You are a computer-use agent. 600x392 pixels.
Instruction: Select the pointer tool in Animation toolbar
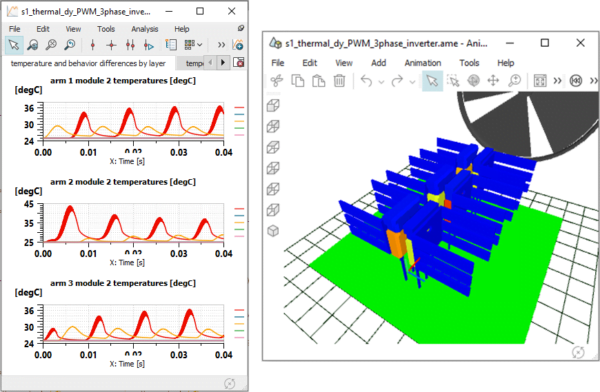432,81
